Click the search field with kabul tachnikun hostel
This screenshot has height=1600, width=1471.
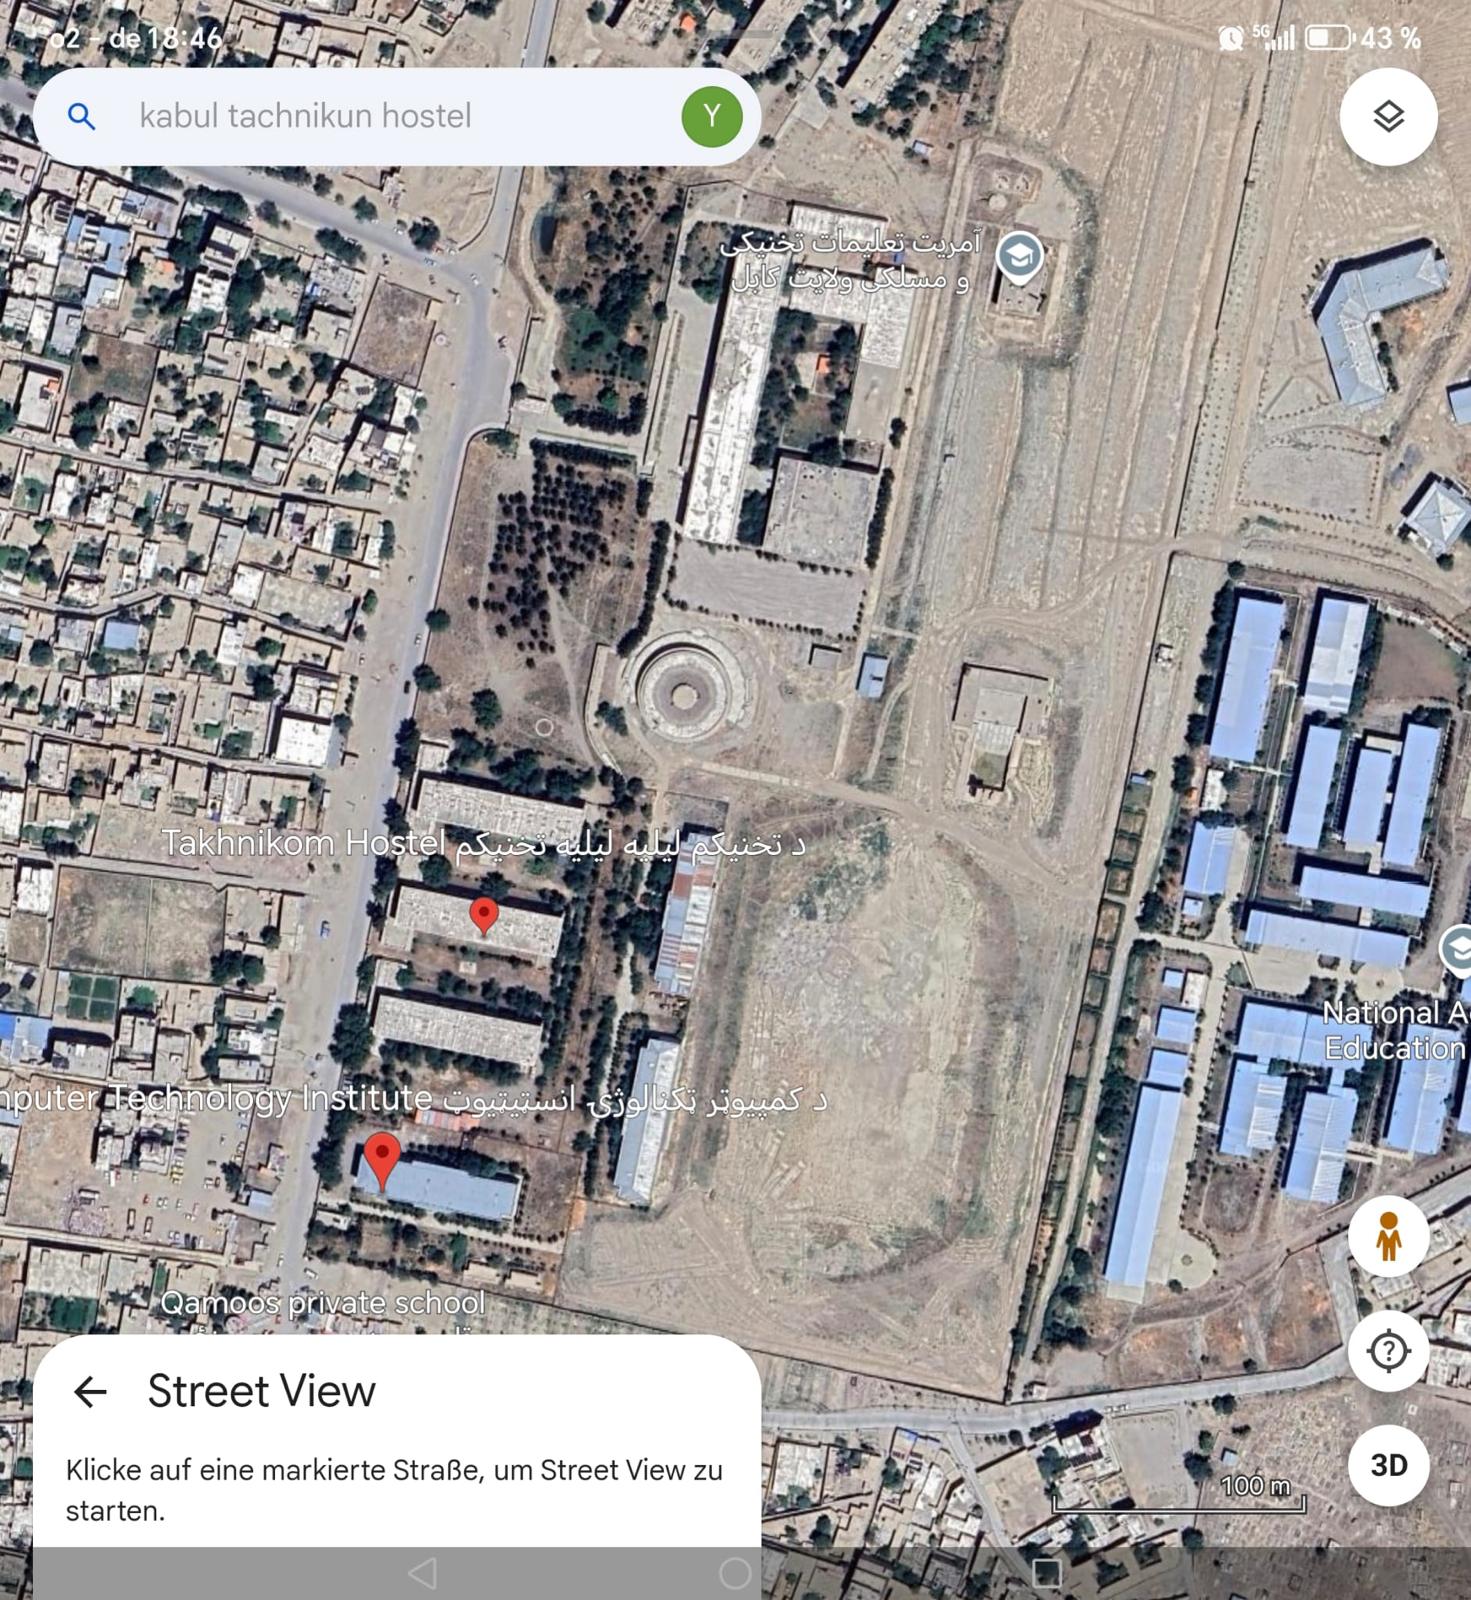tap(397, 117)
